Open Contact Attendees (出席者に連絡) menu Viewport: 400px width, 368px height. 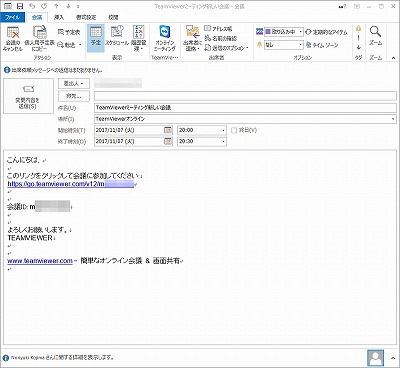coord(192,39)
